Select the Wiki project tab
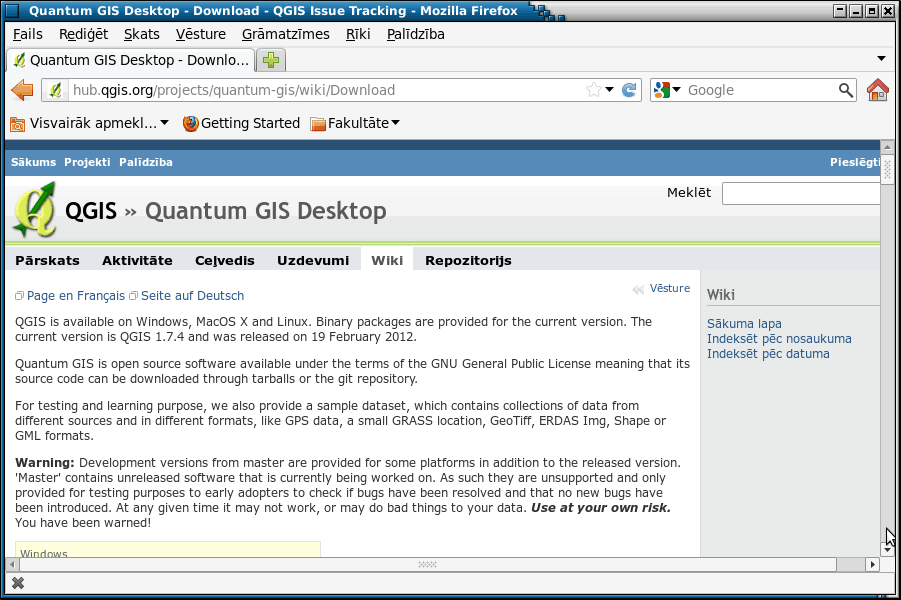901x600 pixels. coord(387,260)
